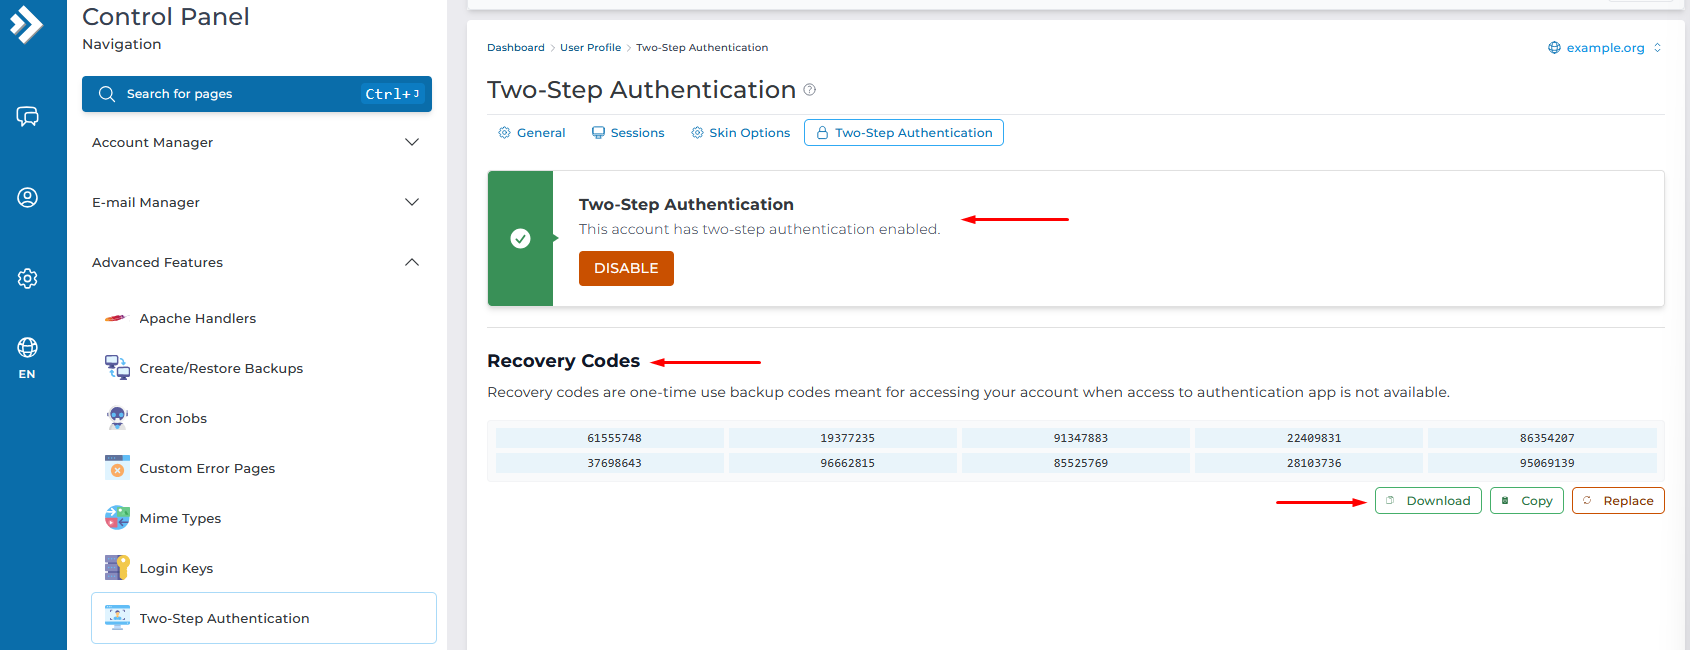The height and width of the screenshot is (650, 1690).
Task: Open the chat messages sidebar icon
Action: point(27,117)
